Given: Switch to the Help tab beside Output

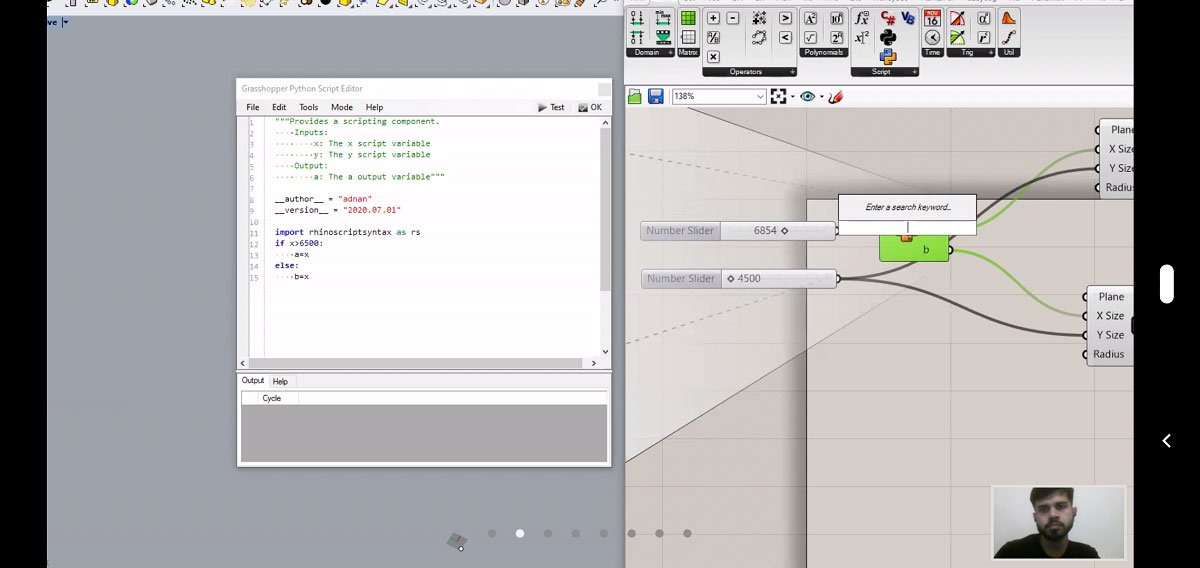Looking at the screenshot, I should tap(280, 381).
